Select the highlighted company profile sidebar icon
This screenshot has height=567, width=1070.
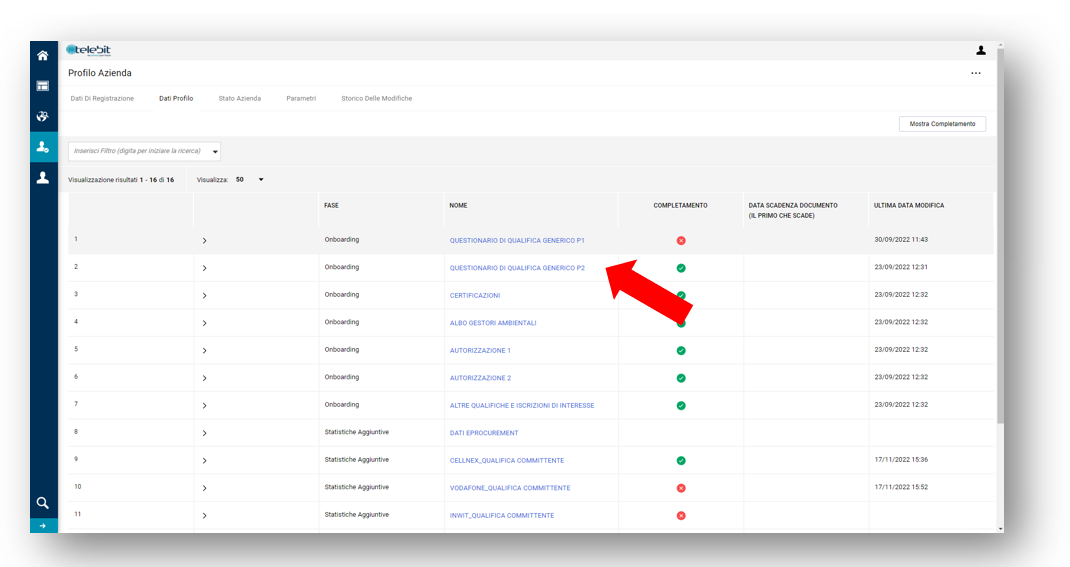tap(43, 147)
